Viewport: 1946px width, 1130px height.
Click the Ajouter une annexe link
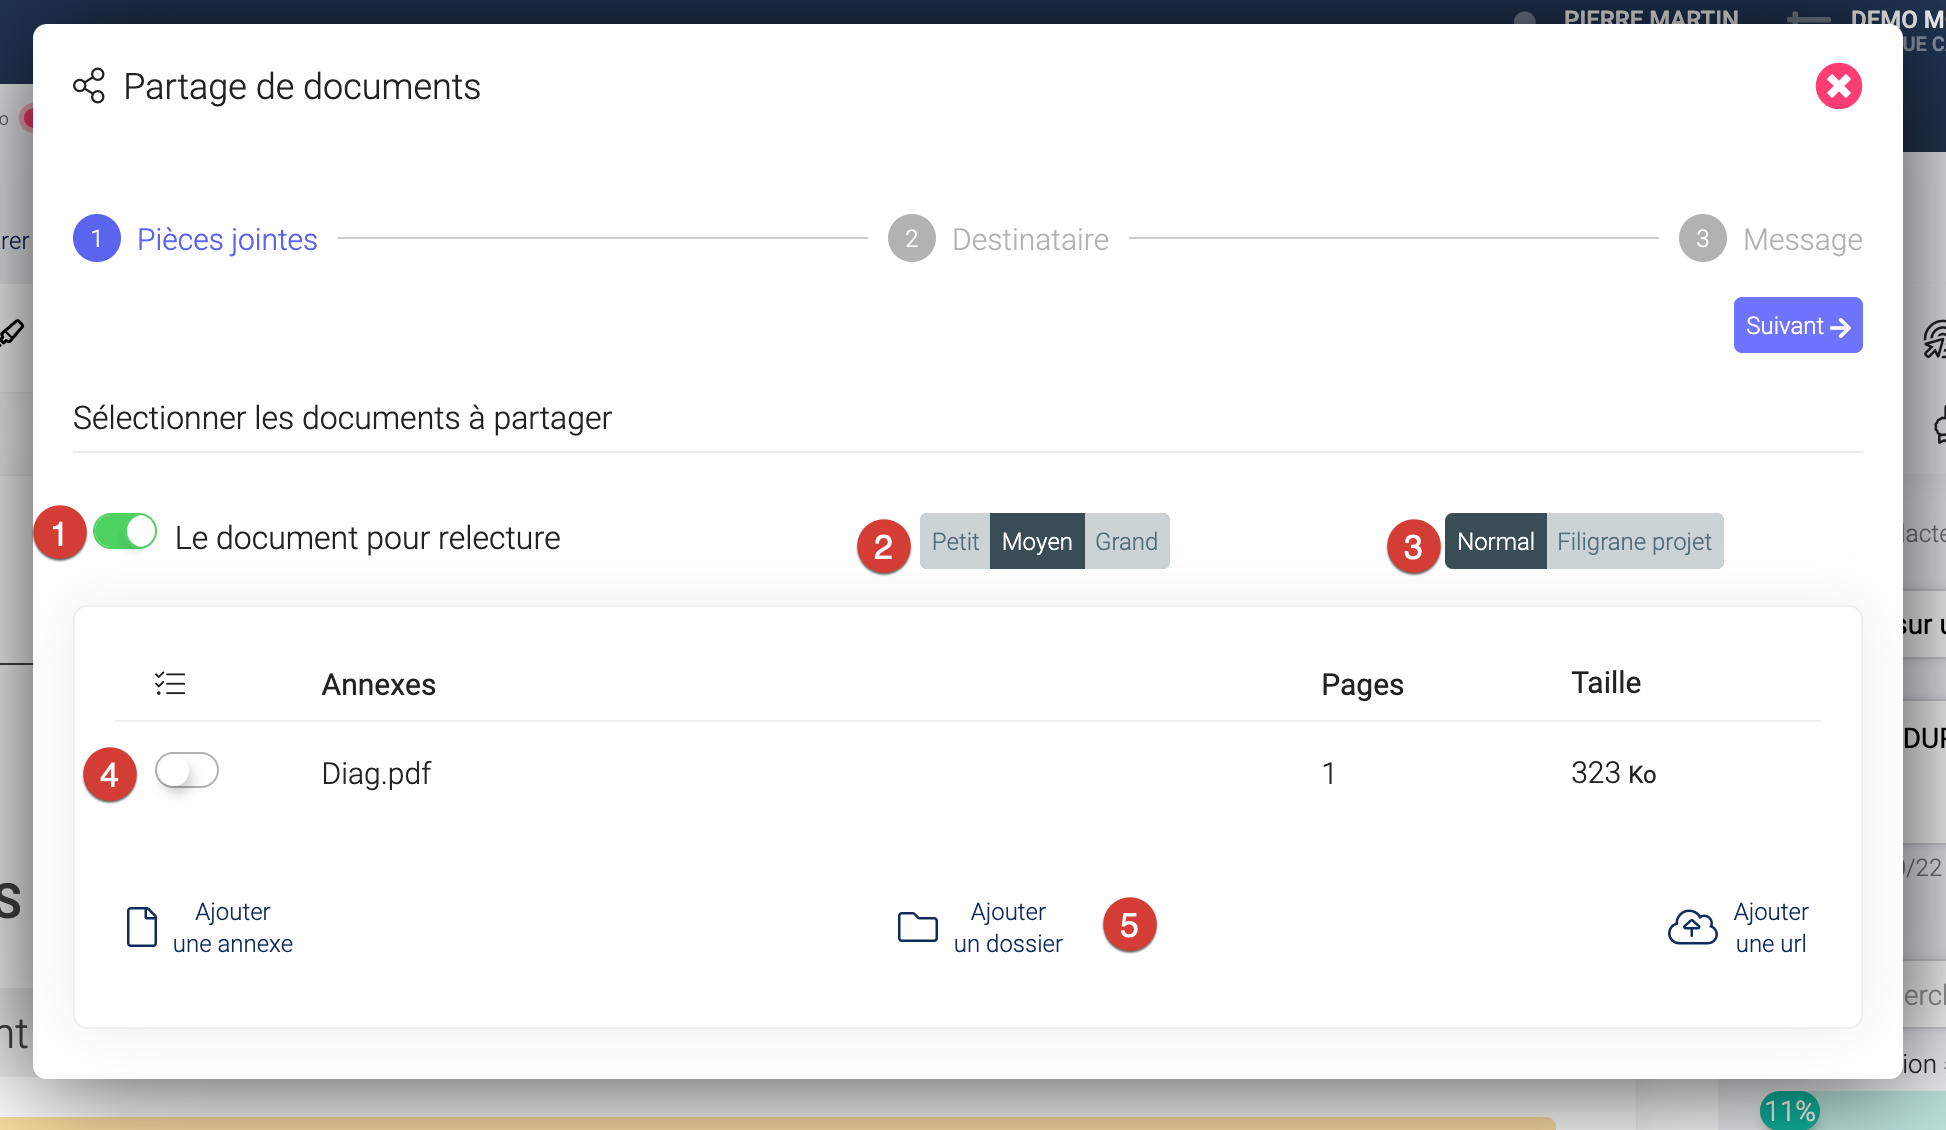[233, 928]
